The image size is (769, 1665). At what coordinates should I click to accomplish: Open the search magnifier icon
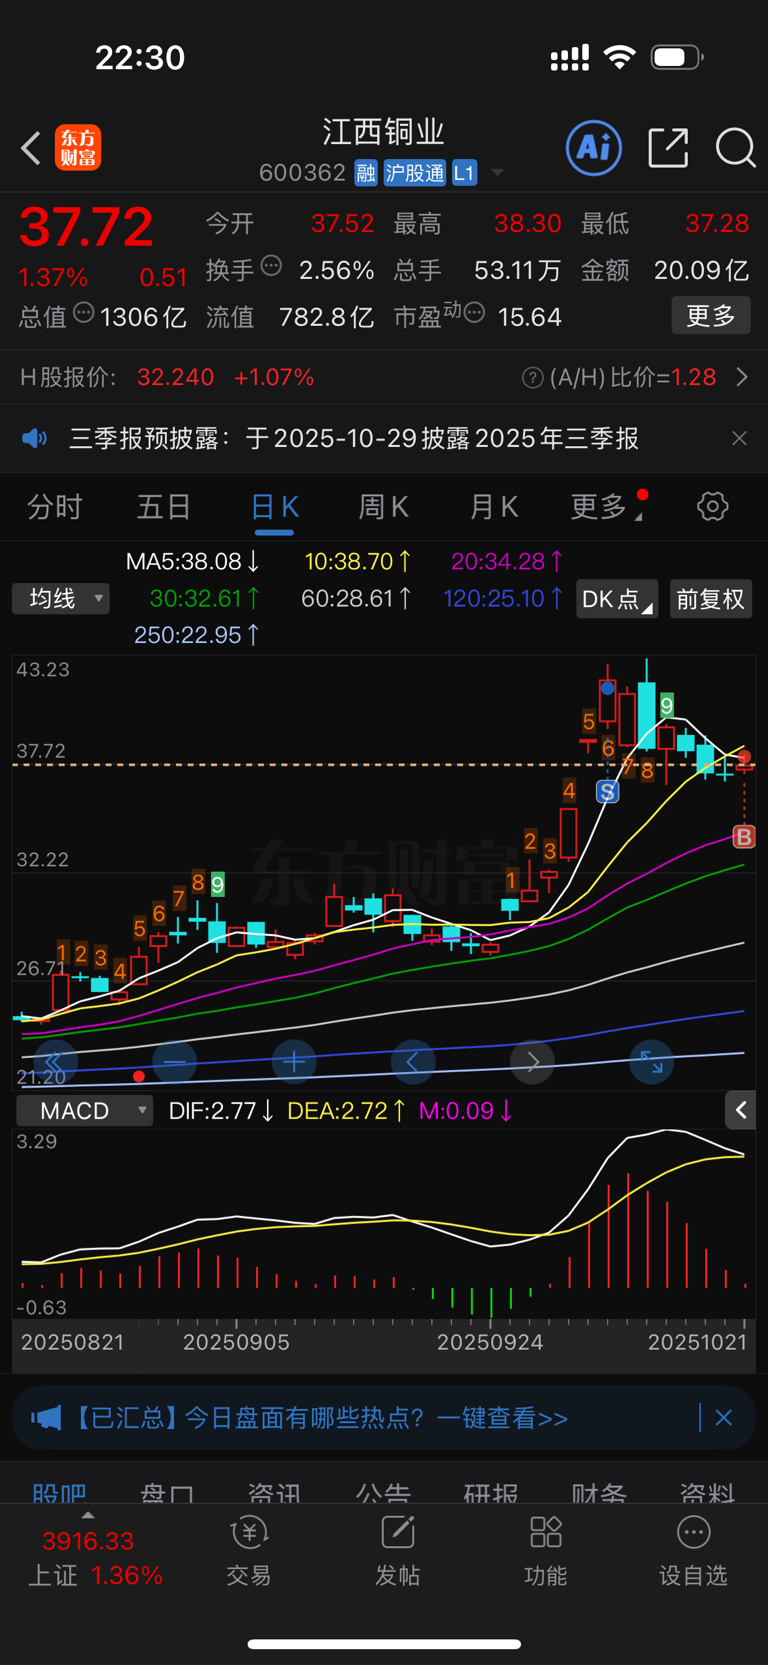coord(735,148)
